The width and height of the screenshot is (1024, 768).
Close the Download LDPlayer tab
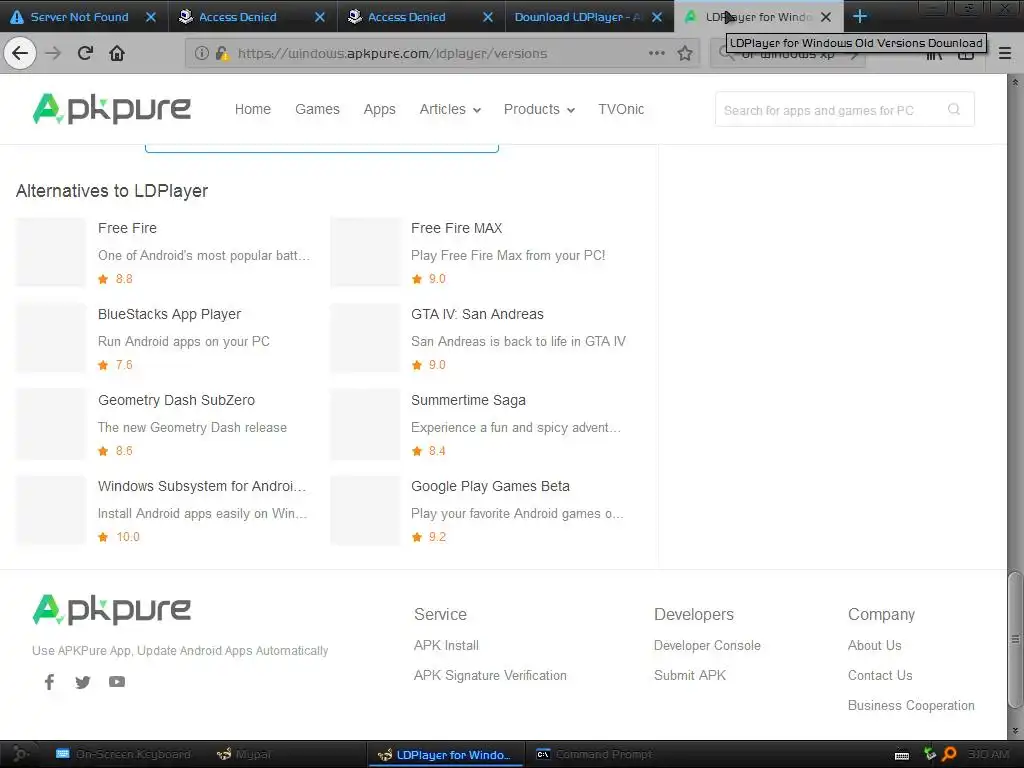(x=657, y=17)
